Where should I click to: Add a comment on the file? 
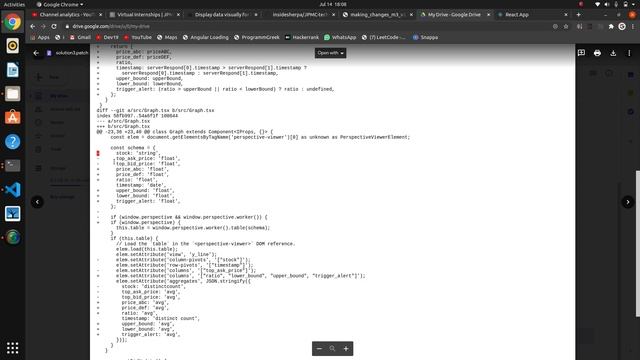[x=581, y=53]
